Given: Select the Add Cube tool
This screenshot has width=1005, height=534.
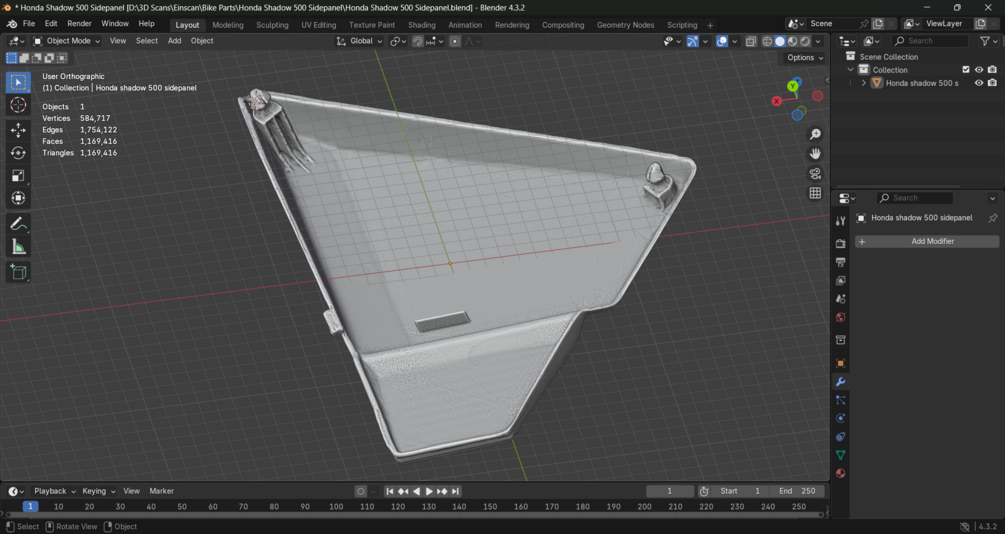Looking at the screenshot, I should [18, 272].
